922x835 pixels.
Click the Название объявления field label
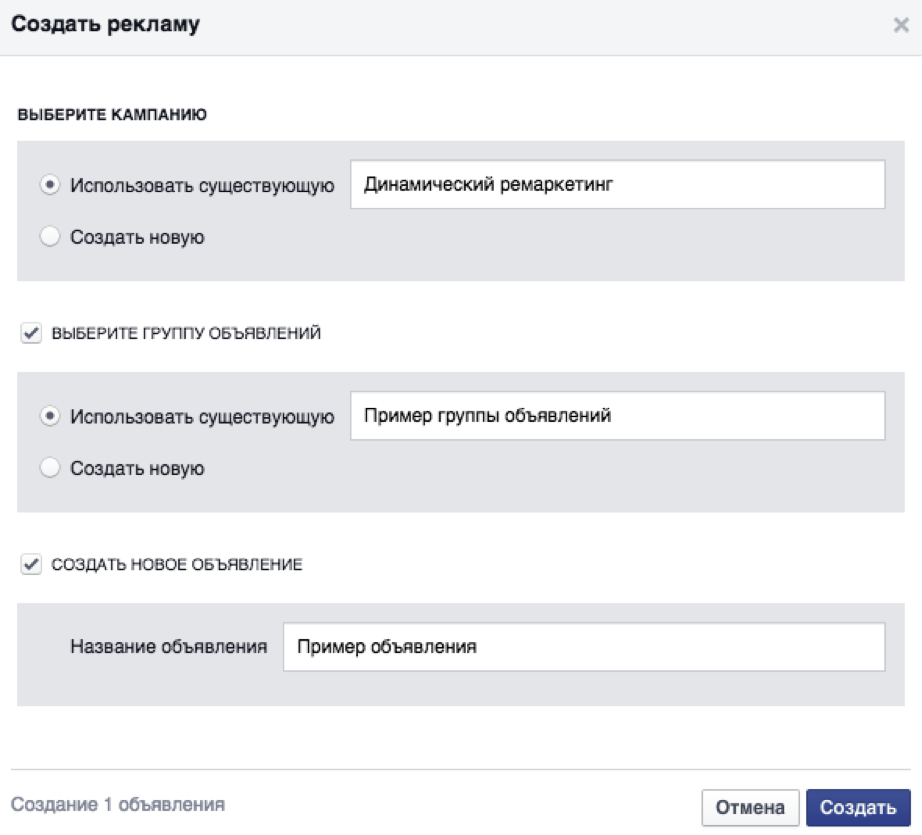[169, 647]
